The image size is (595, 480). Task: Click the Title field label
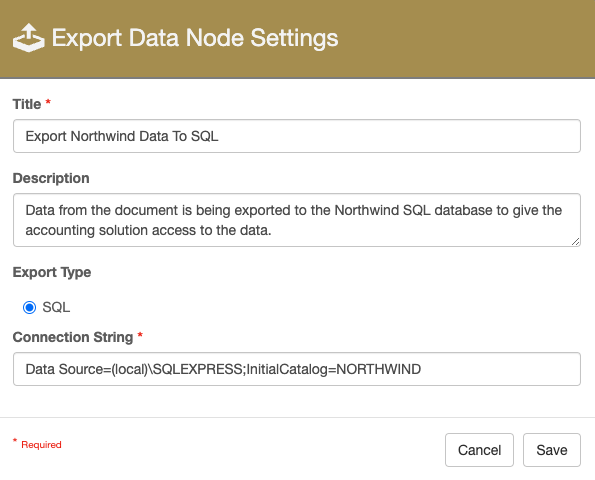(27, 104)
